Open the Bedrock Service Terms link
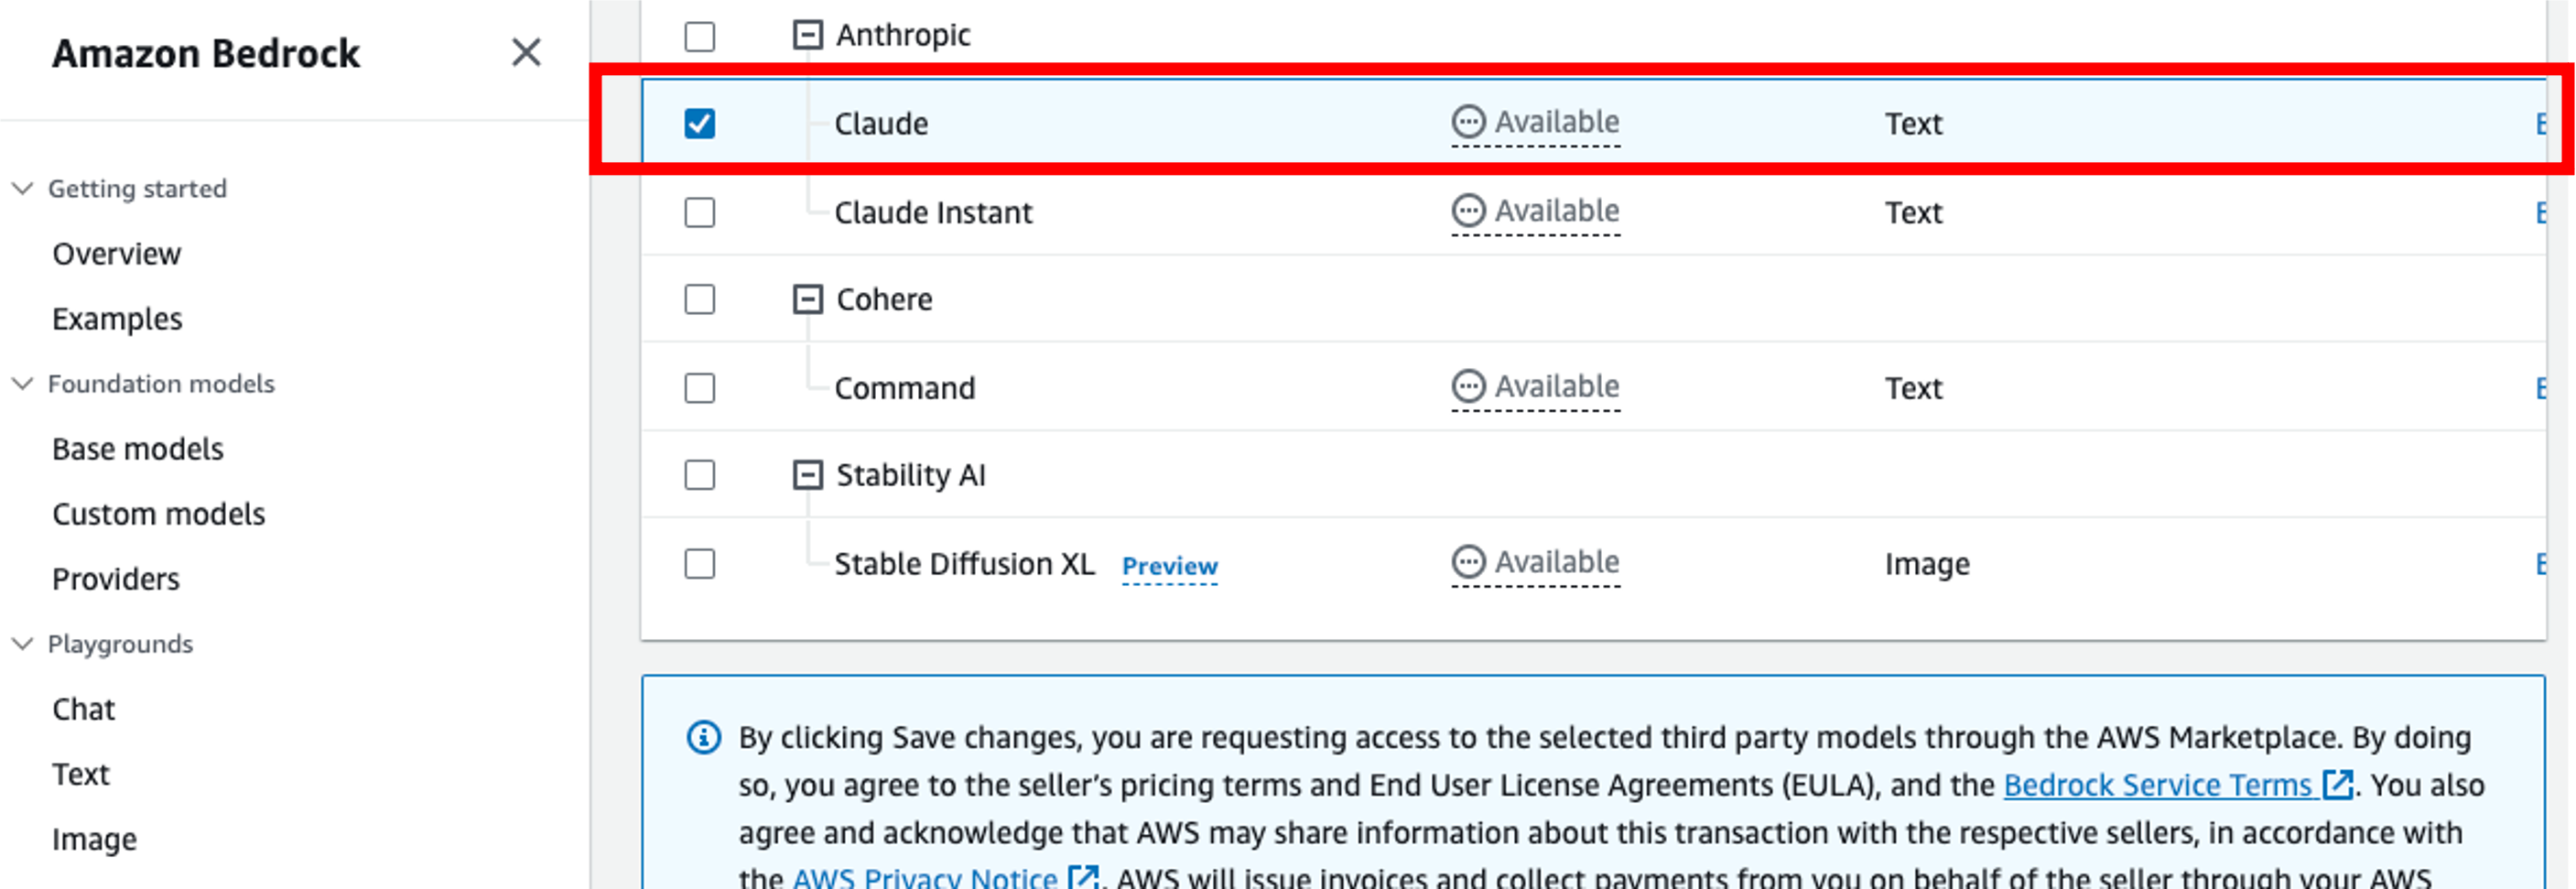 pos(2157,785)
